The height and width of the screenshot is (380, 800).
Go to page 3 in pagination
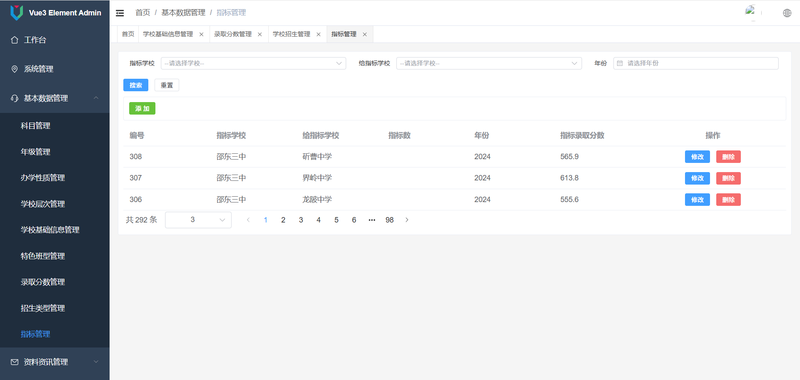[301, 220]
